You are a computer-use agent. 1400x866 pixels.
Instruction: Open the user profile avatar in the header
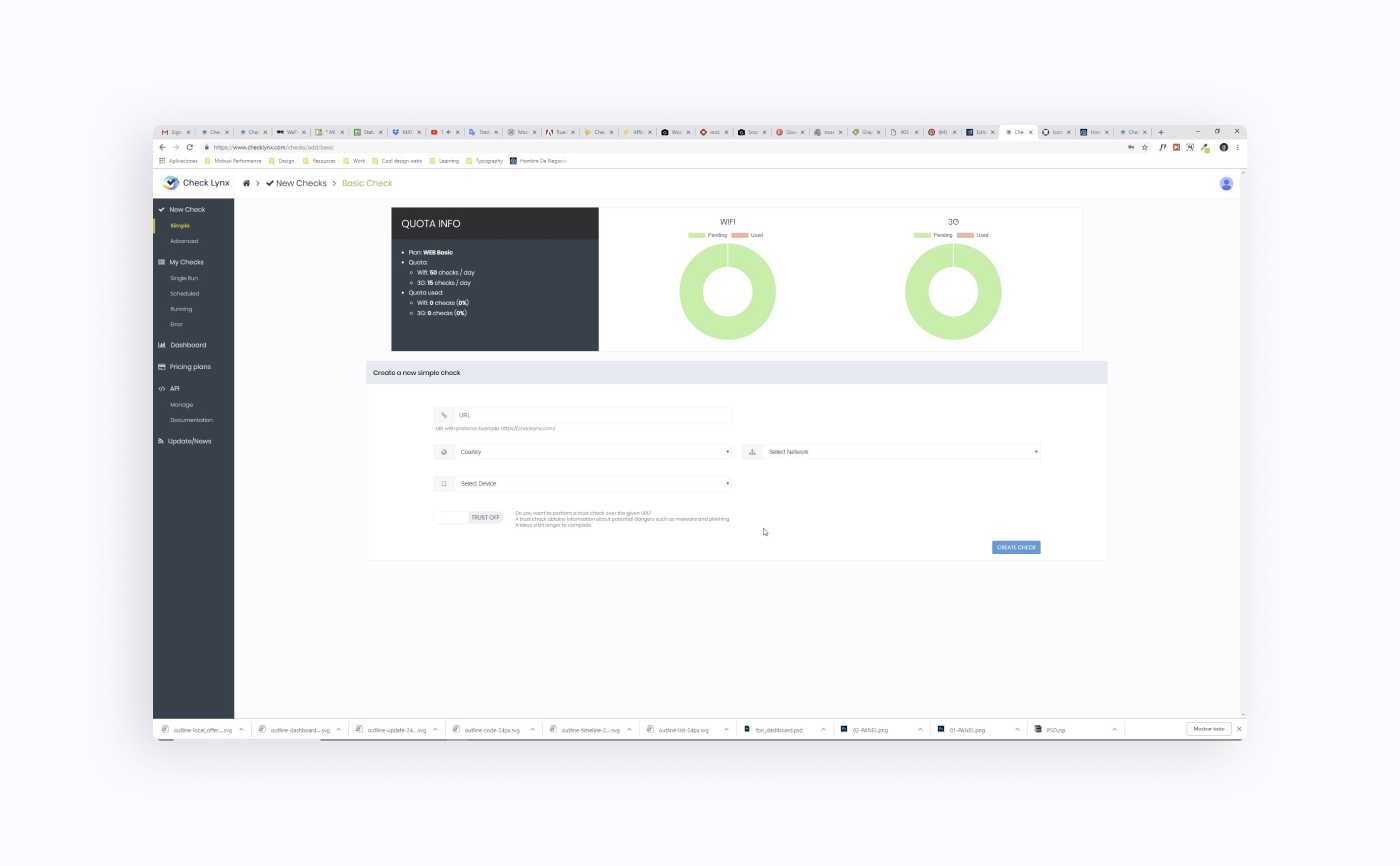click(1226, 183)
